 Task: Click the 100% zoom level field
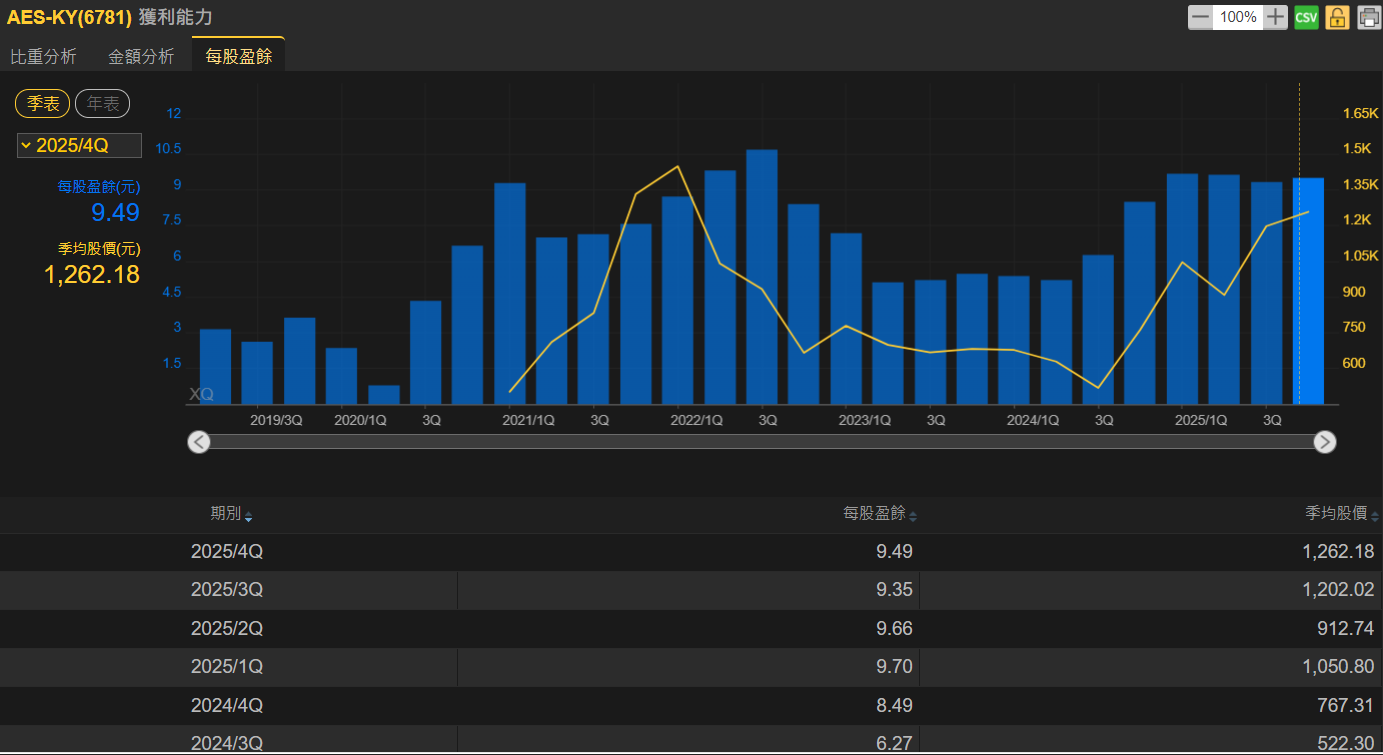1238,17
